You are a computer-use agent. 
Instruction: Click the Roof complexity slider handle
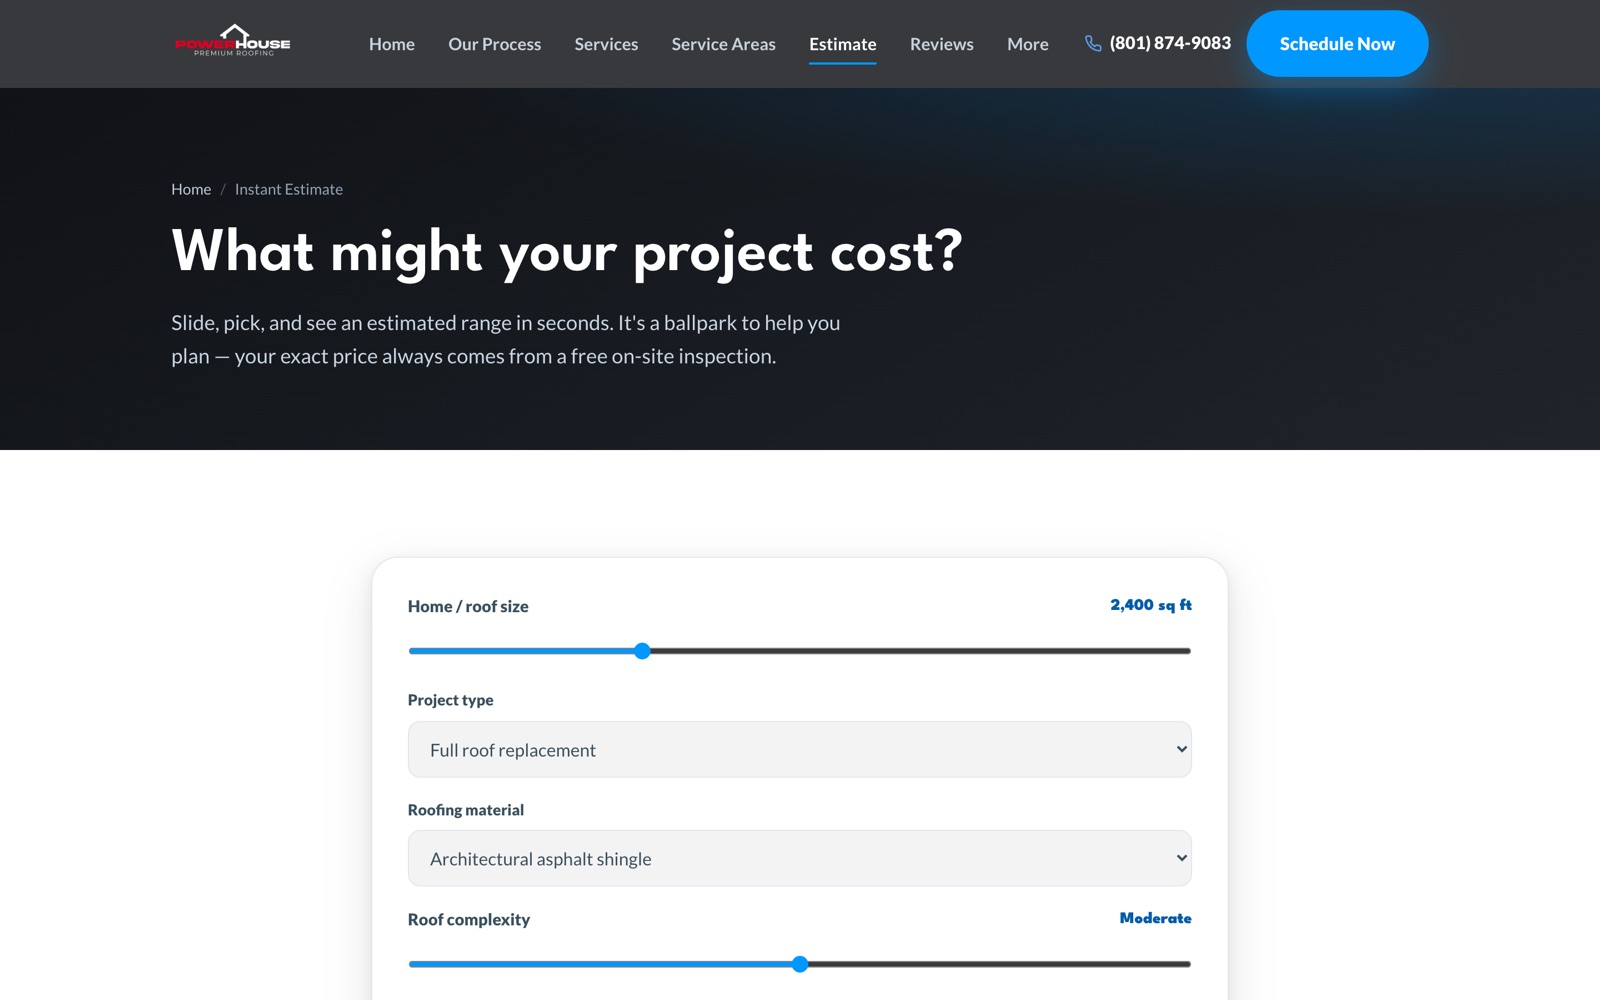tap(800, 964)
